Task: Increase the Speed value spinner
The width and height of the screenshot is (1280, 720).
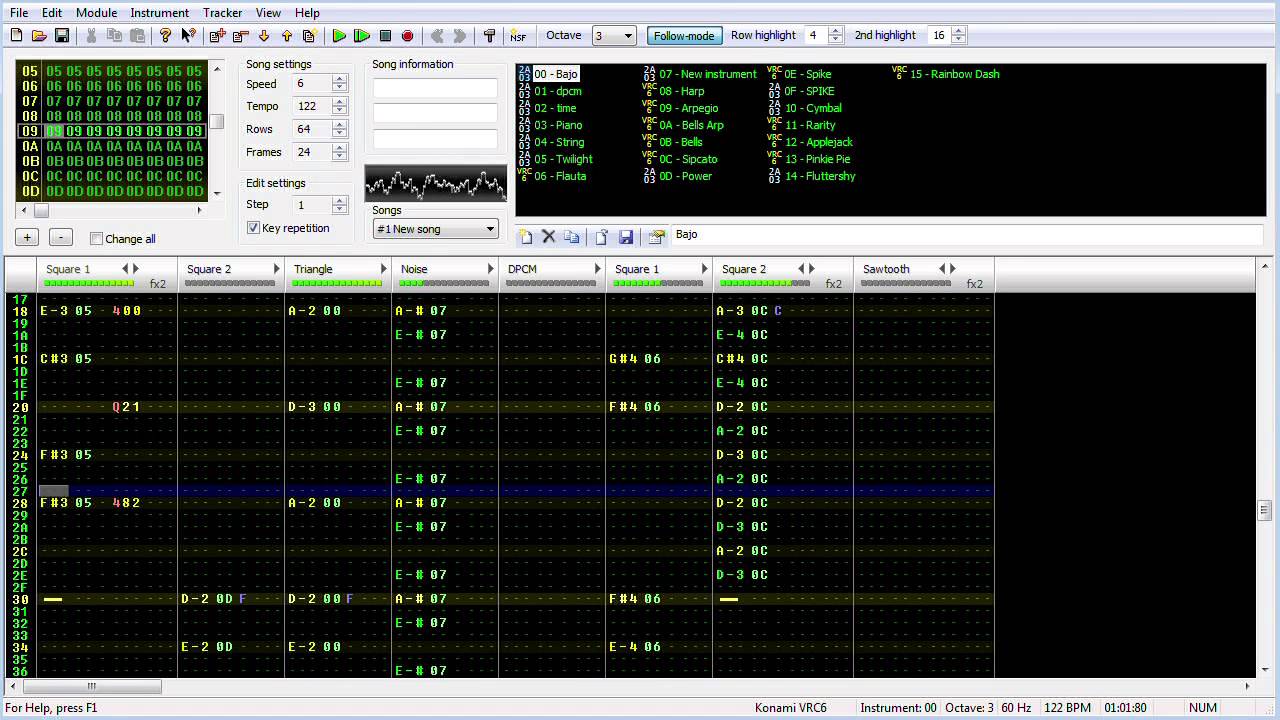Action: [340, 79]
